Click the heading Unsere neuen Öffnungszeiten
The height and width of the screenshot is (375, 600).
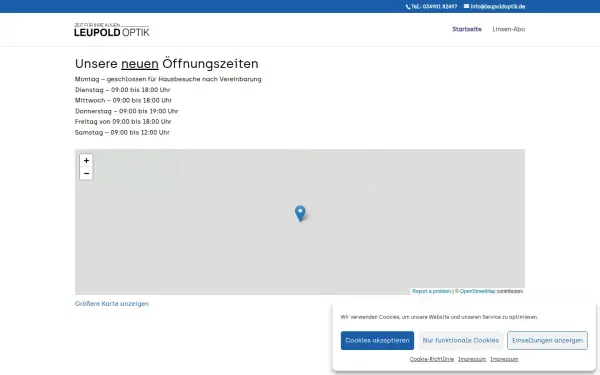tap(167, 64)
